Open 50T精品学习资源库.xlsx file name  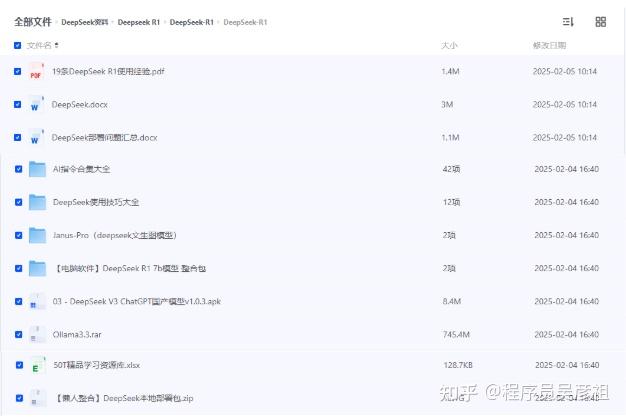tap(97, 365)
